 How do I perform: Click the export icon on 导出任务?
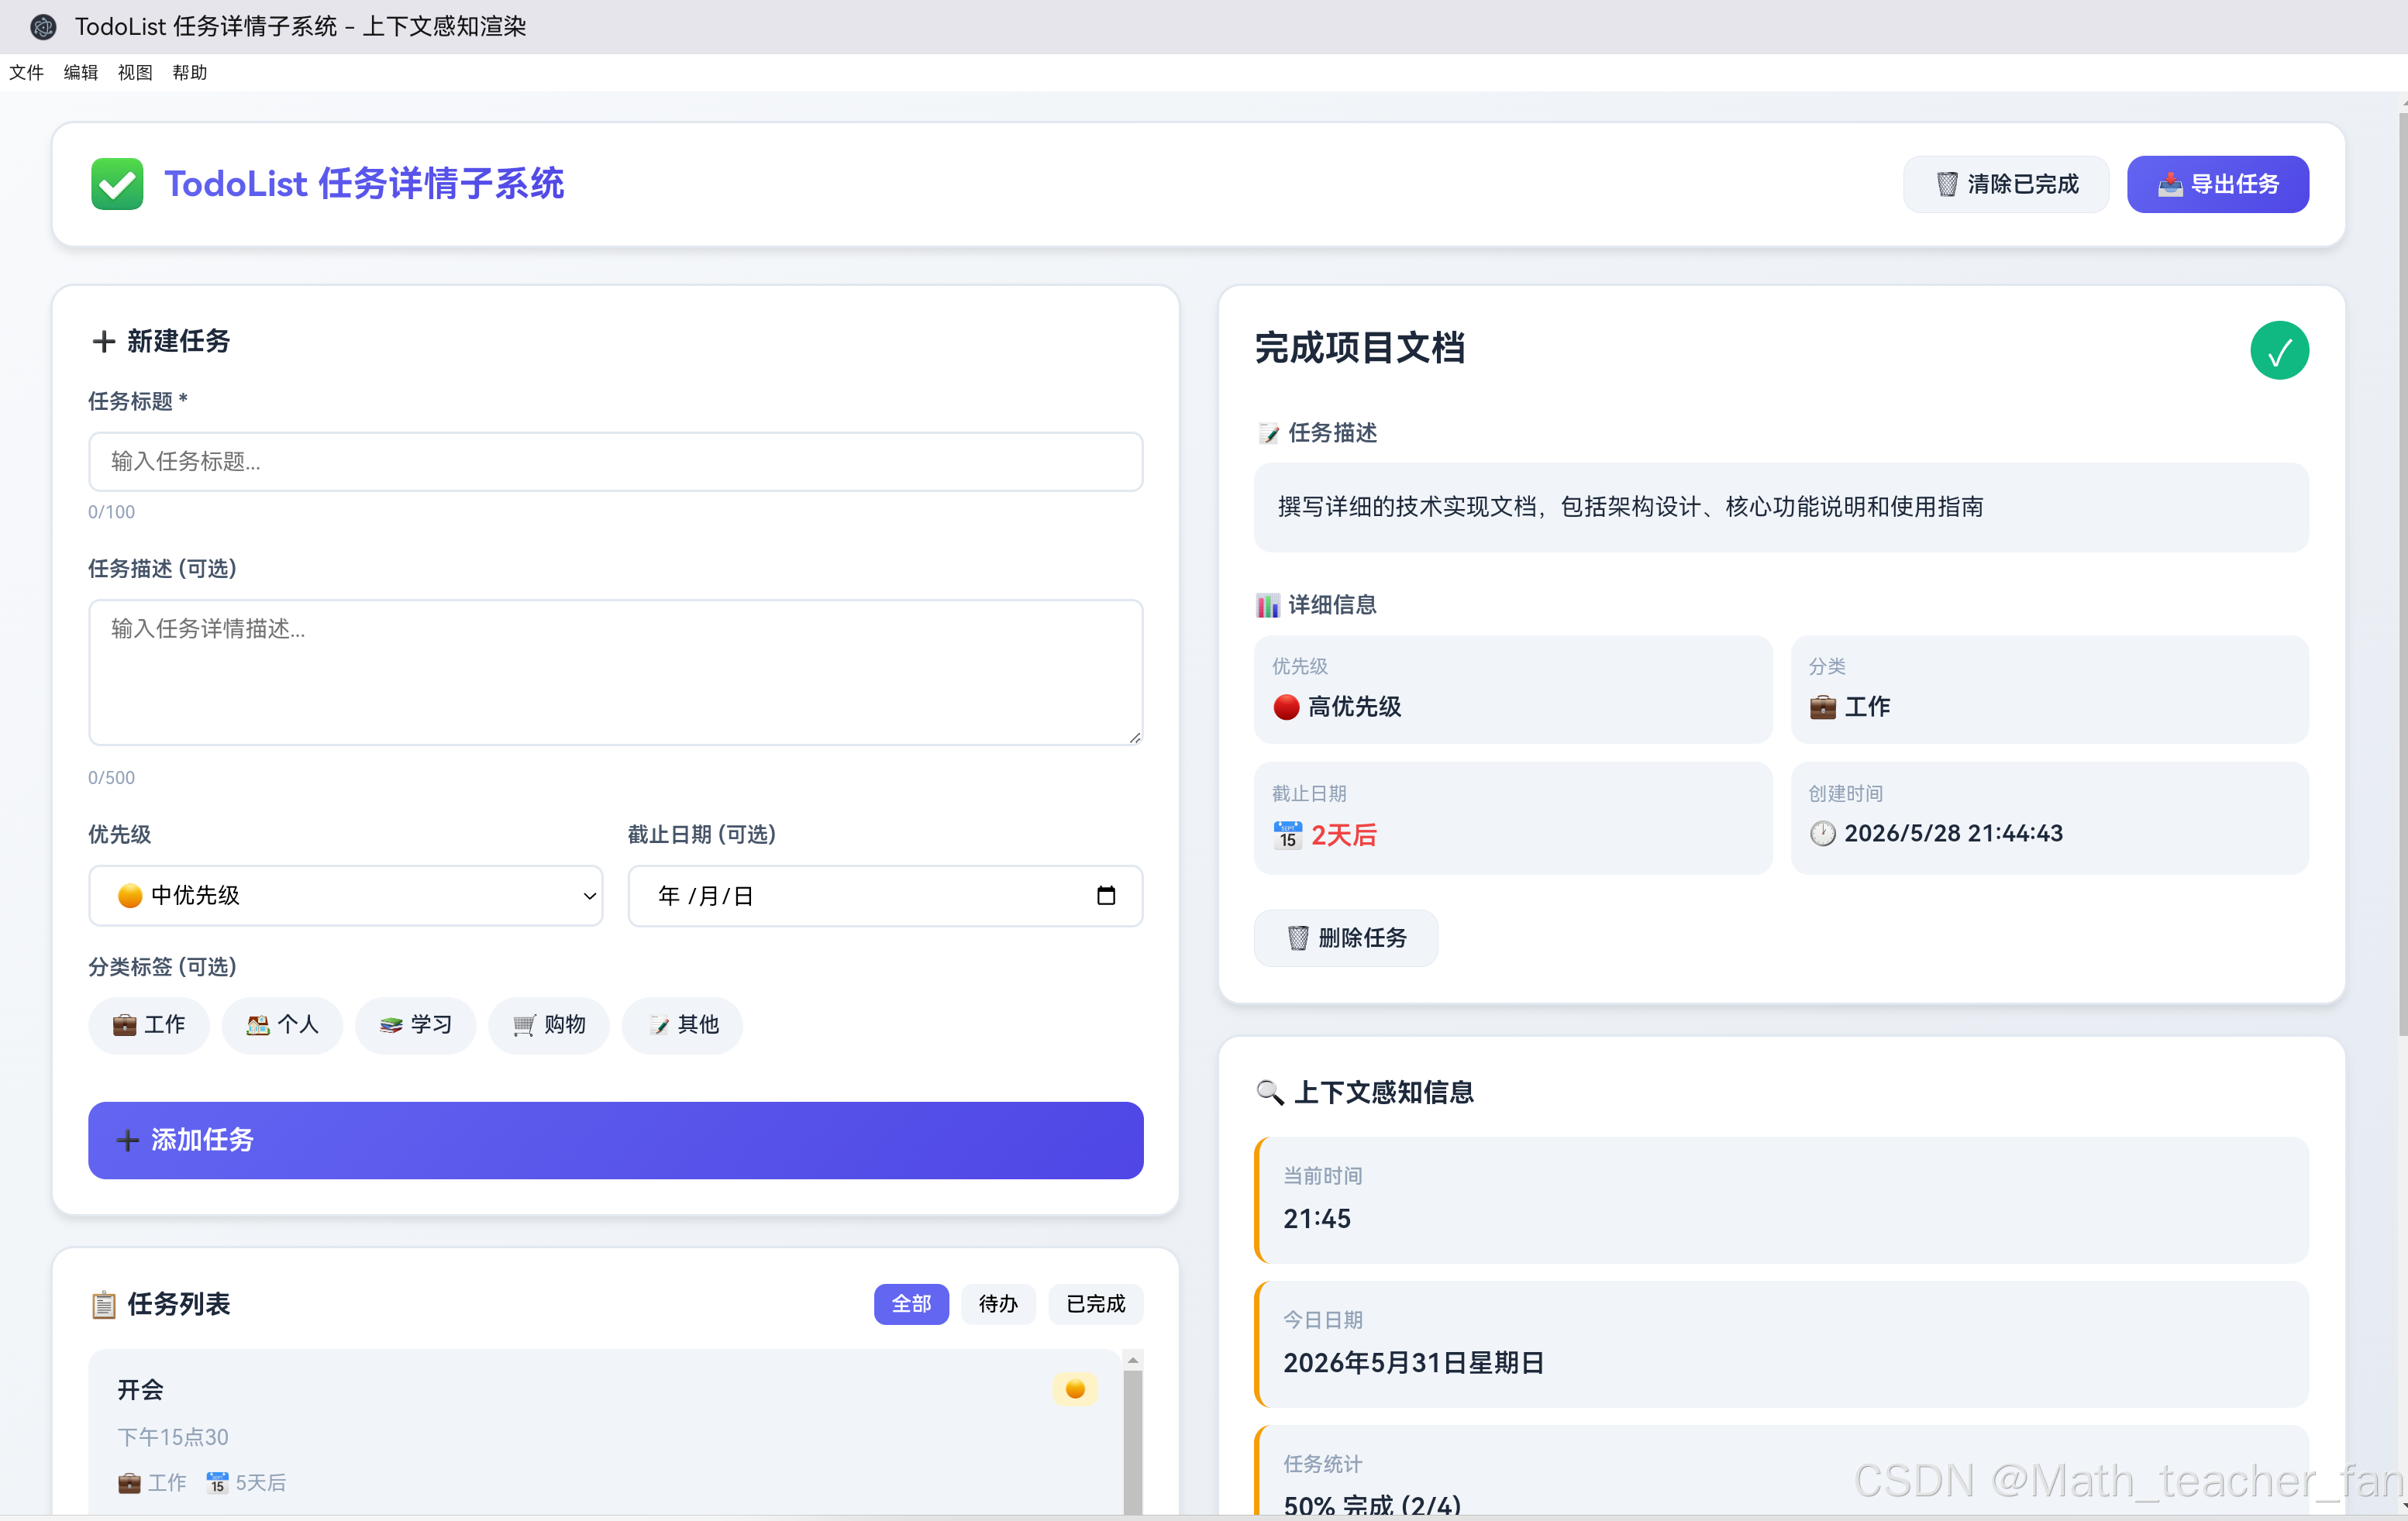pos(2169,184)
